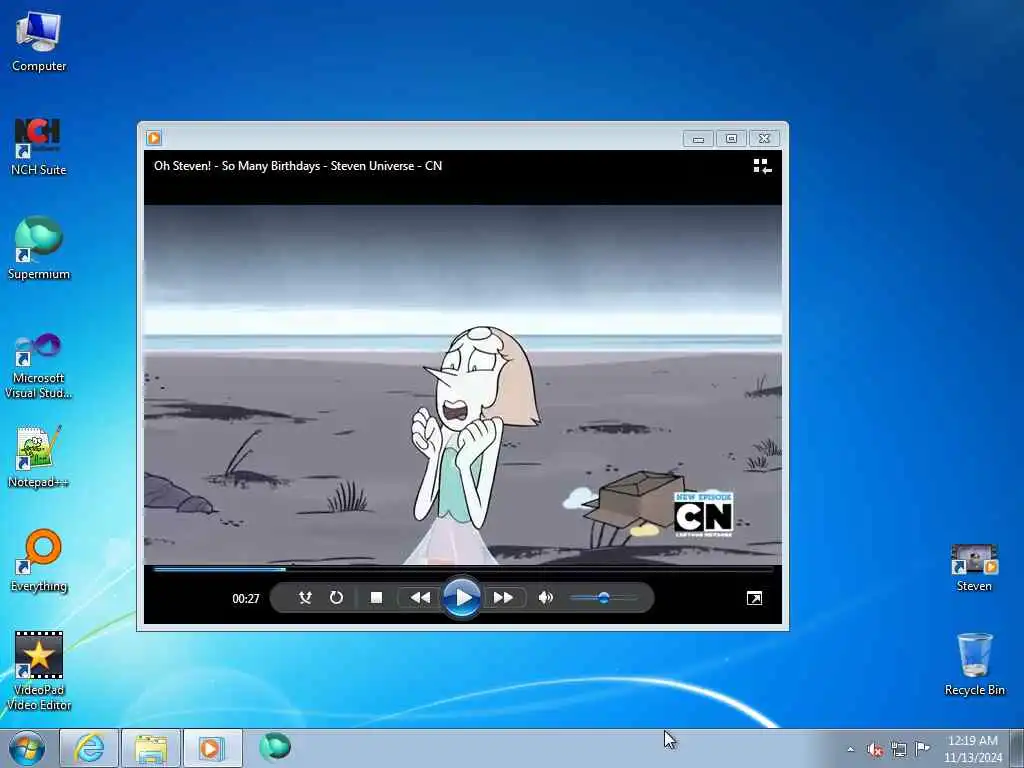Screen dimensions: 1024x768
Task: Open the Windows Start menu
Action: pos(27,748)
